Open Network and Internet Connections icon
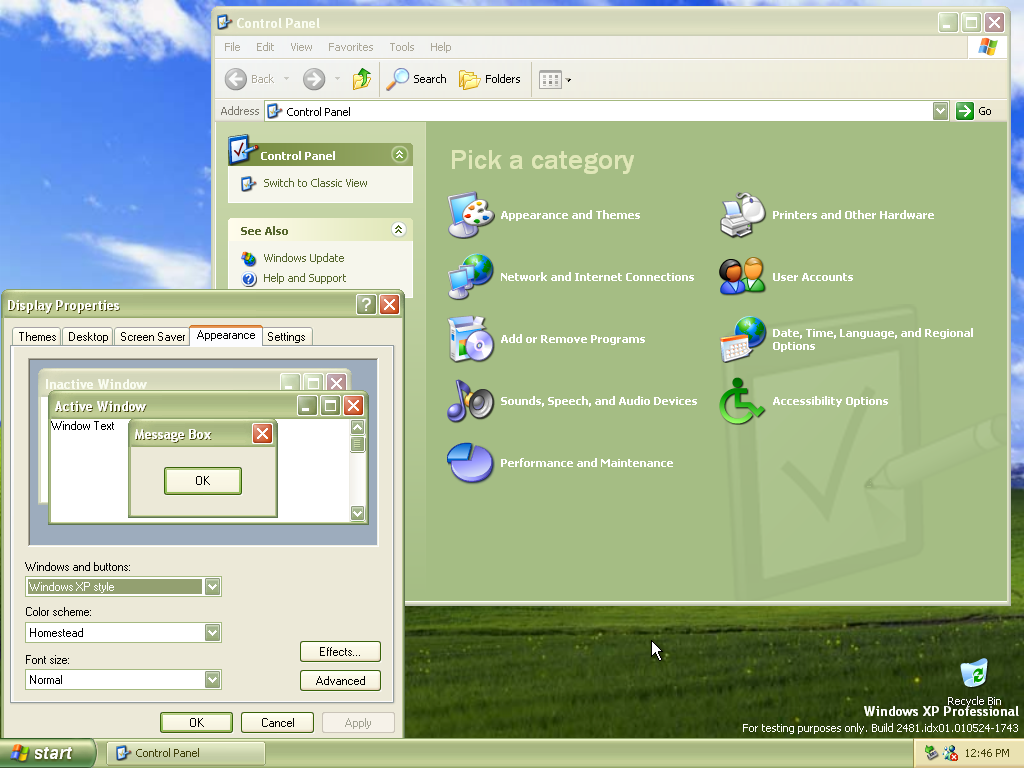 click(470, 277)
